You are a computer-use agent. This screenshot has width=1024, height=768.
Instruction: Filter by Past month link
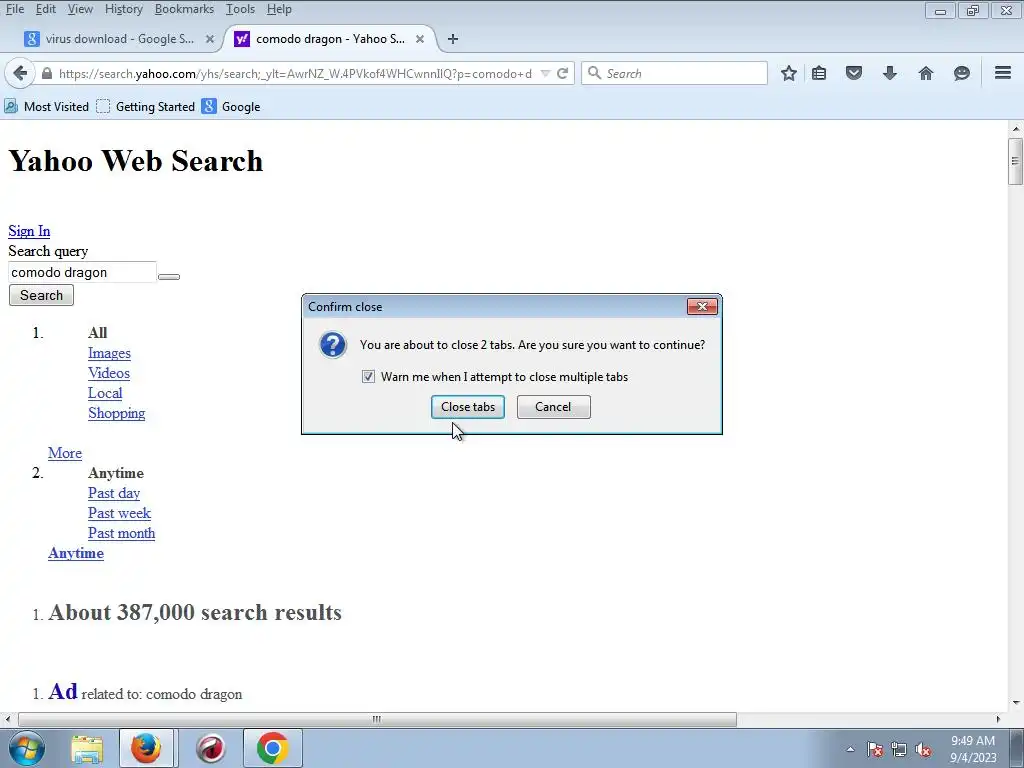(x=121, y=534)
